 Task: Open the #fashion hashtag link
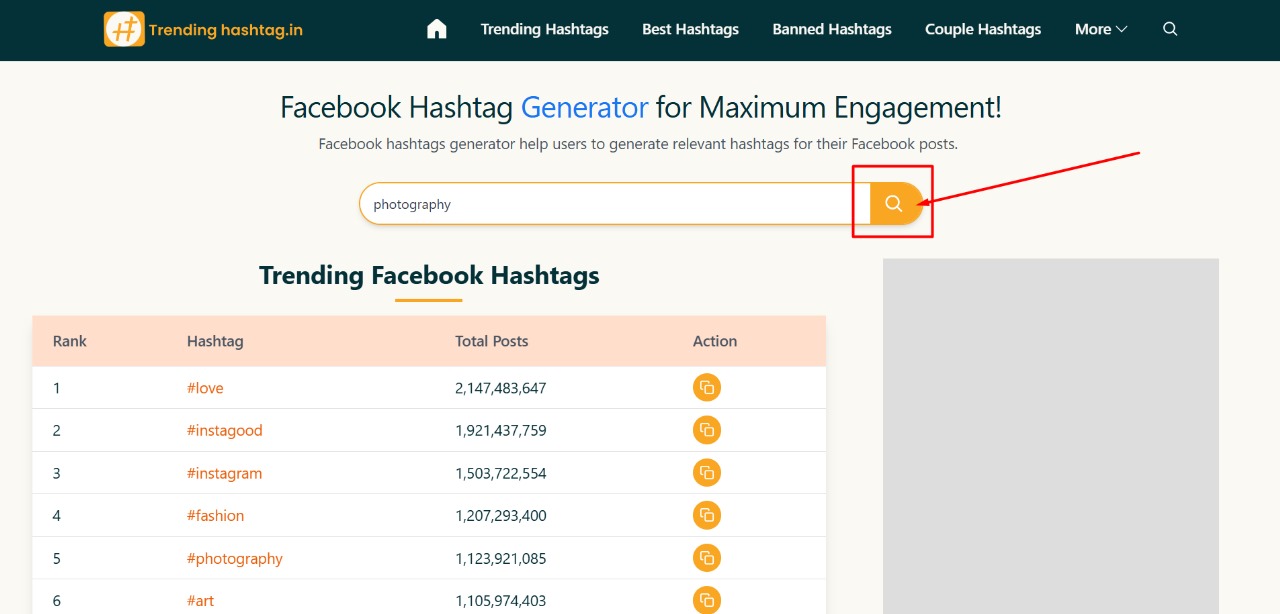[215, 515]
